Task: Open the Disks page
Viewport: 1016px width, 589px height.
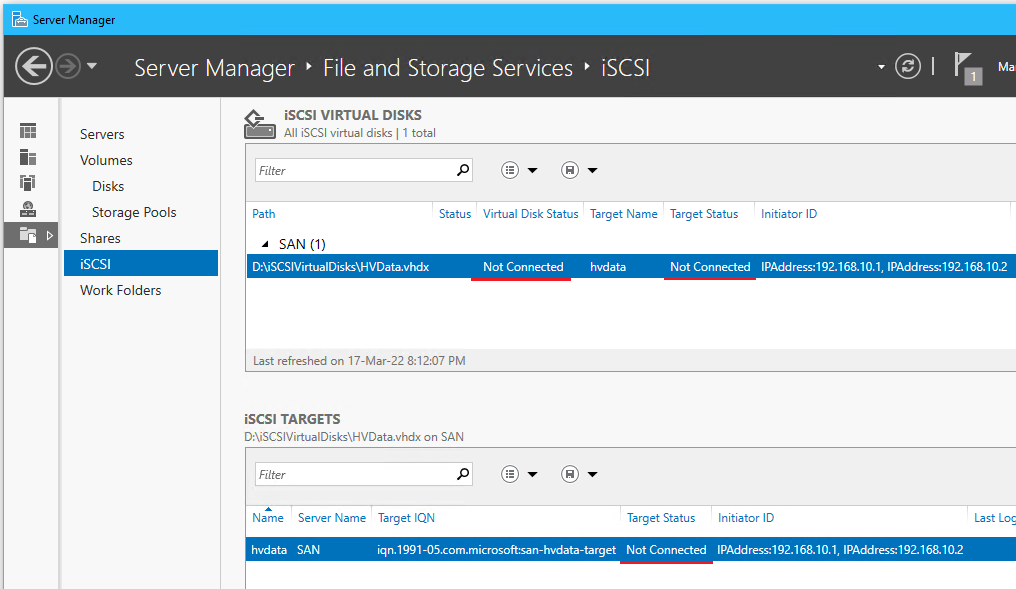Action: pyautogui.click(x=108, y=186)
